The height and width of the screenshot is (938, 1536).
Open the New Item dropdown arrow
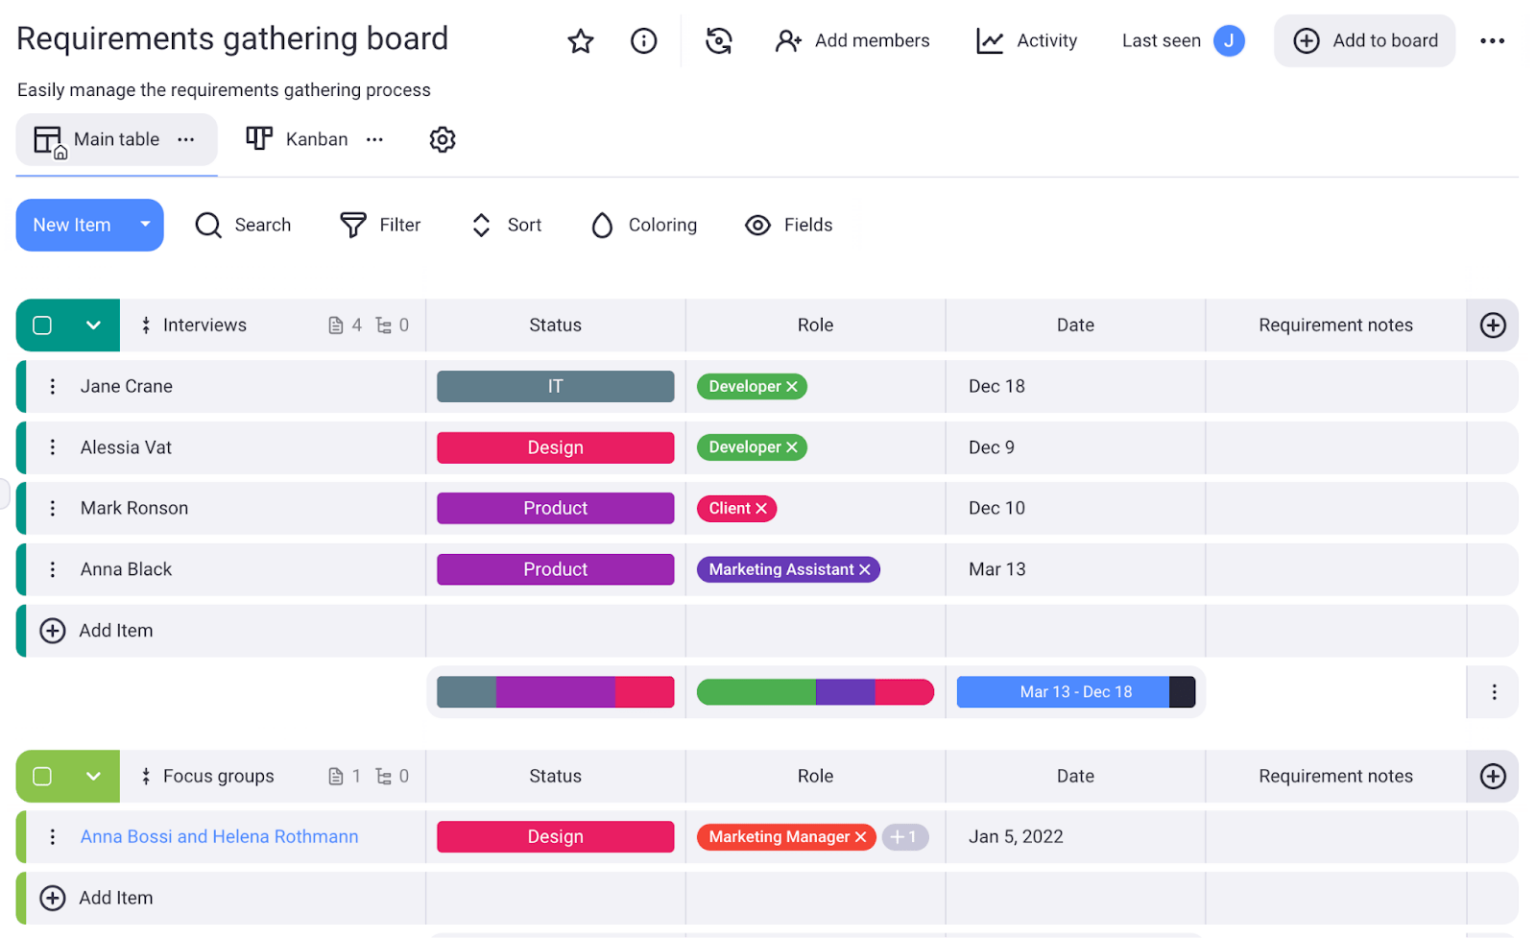pos(145,225)
